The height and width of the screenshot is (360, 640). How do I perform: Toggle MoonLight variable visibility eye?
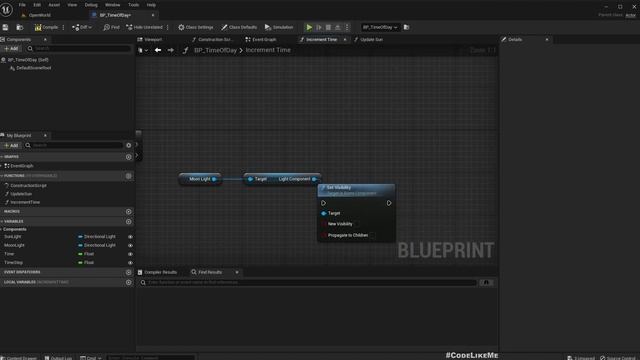point(130,245)
